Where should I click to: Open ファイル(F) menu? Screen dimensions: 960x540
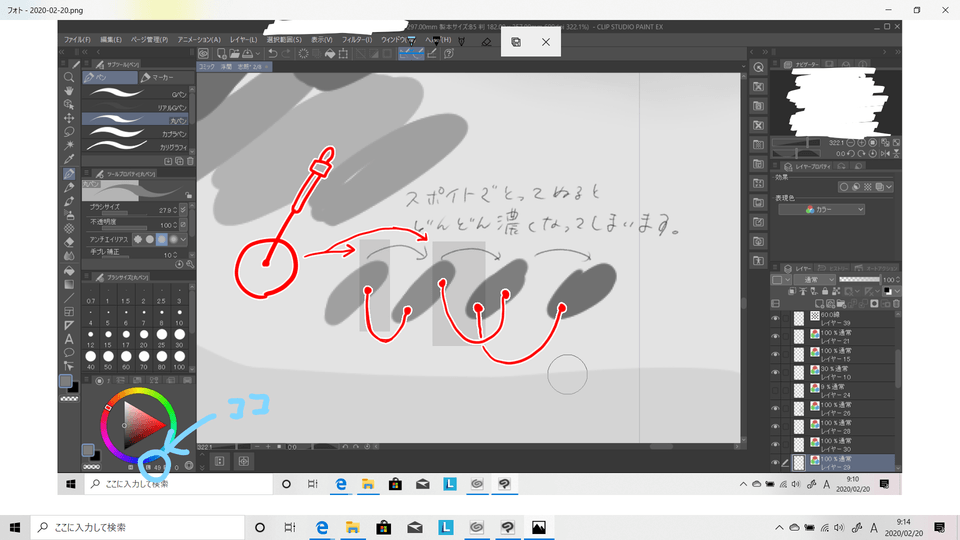tap(77, 40)
